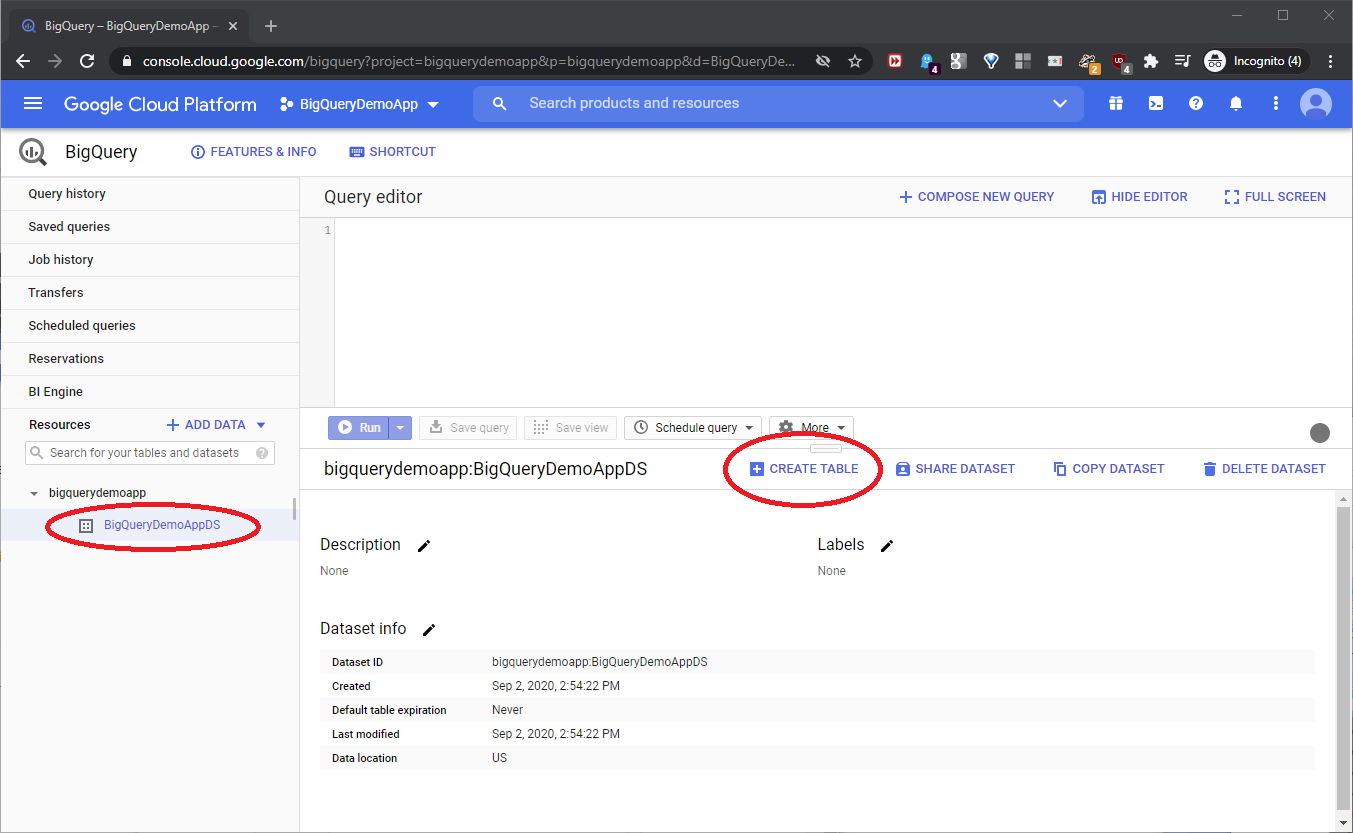
Task: Click inside the query editor text area
Action: pyautogui.click(x=842, y=312)
